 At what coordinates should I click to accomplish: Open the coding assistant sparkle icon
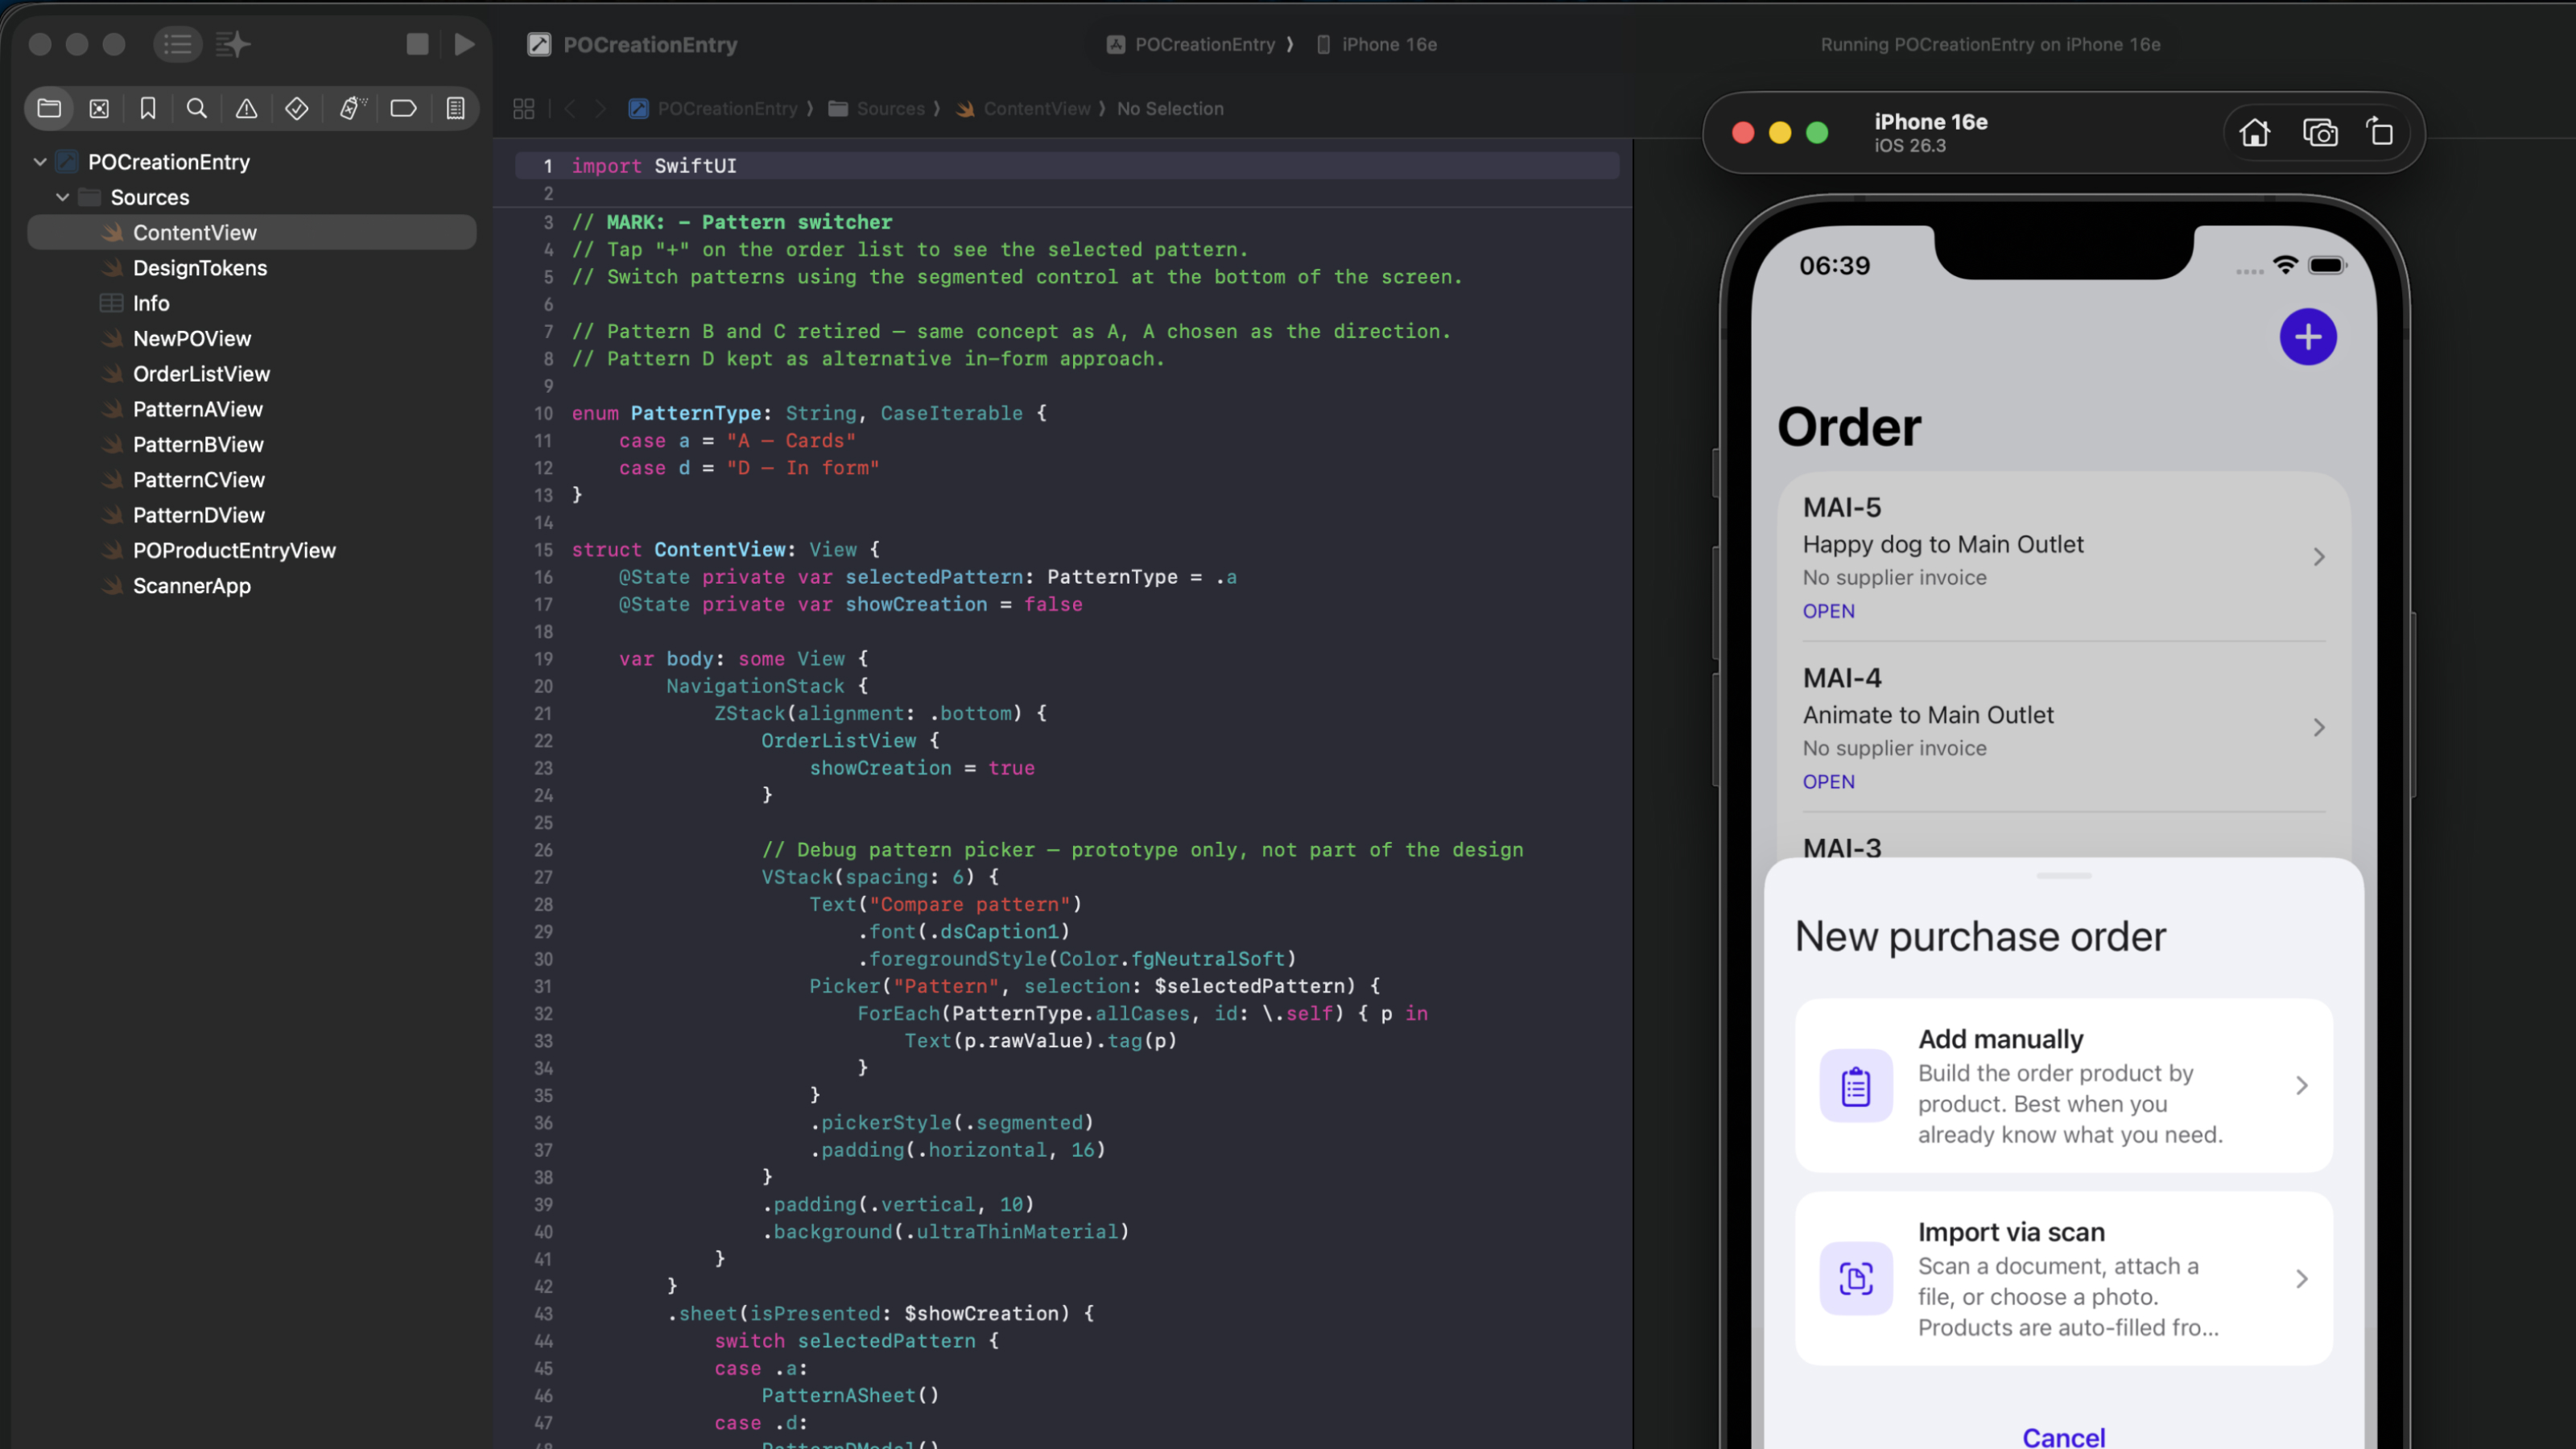233,44
